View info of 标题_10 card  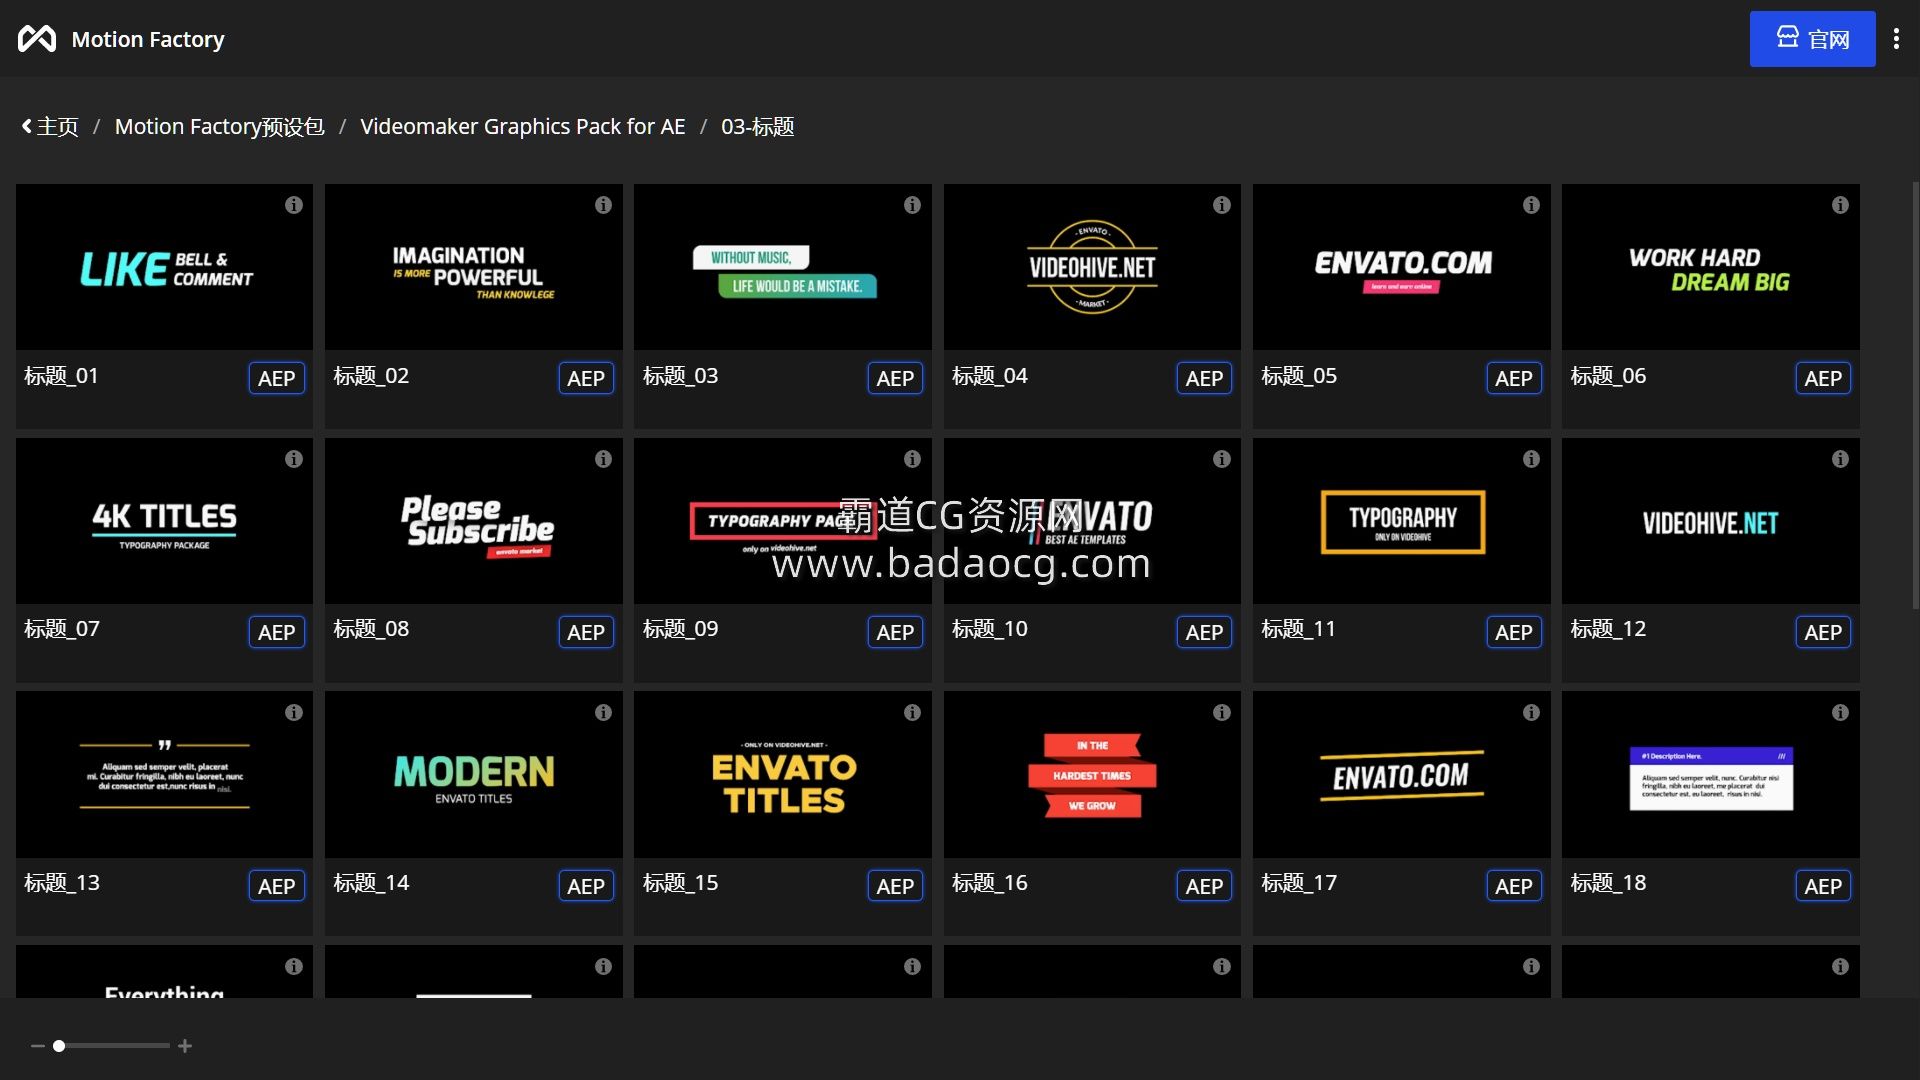[1221, 459]
